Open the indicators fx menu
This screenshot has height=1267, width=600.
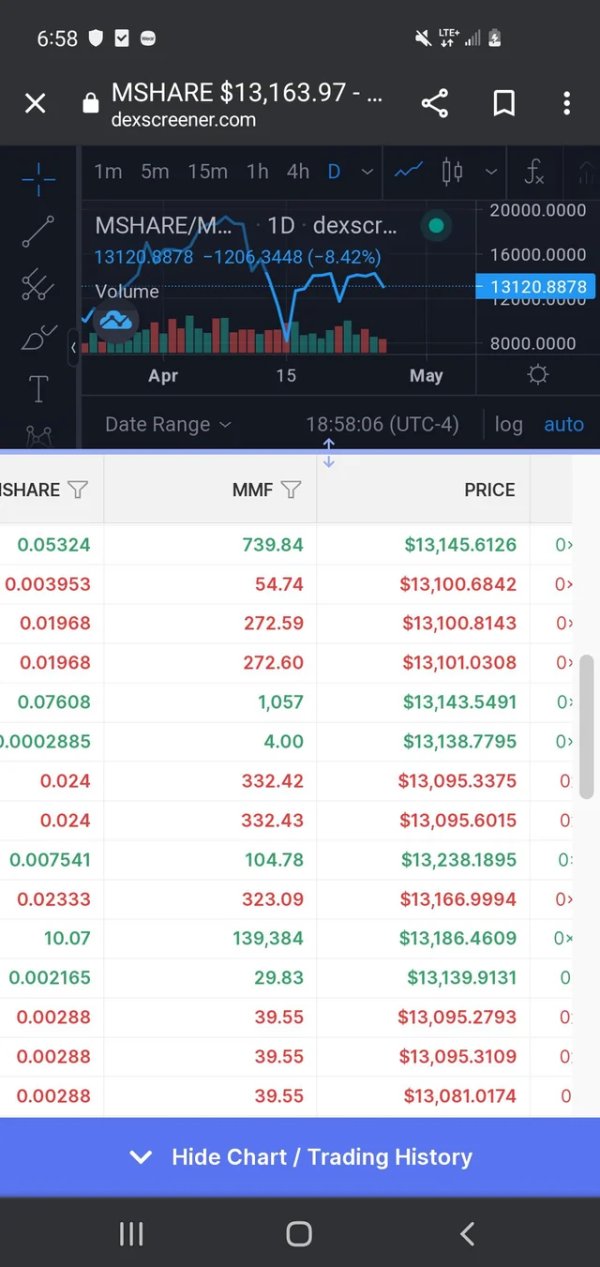(x=535, y=172)
